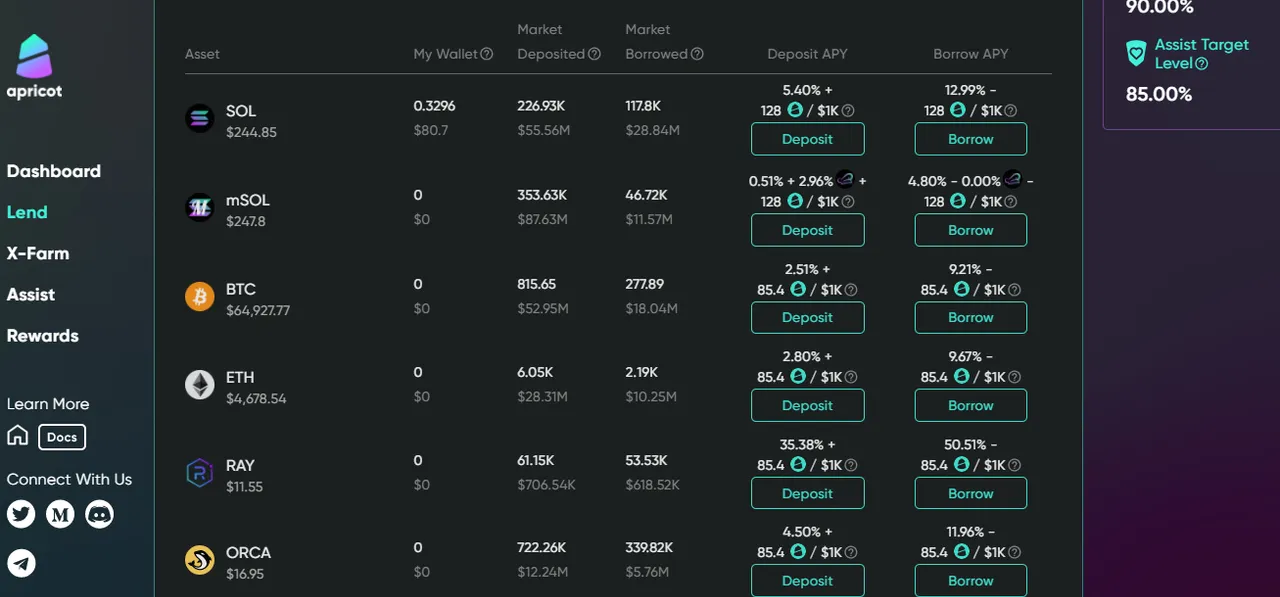Click the ORCA borrow APY help icon
Viewport: 1280px width, 597px height.
[1014, 553]
